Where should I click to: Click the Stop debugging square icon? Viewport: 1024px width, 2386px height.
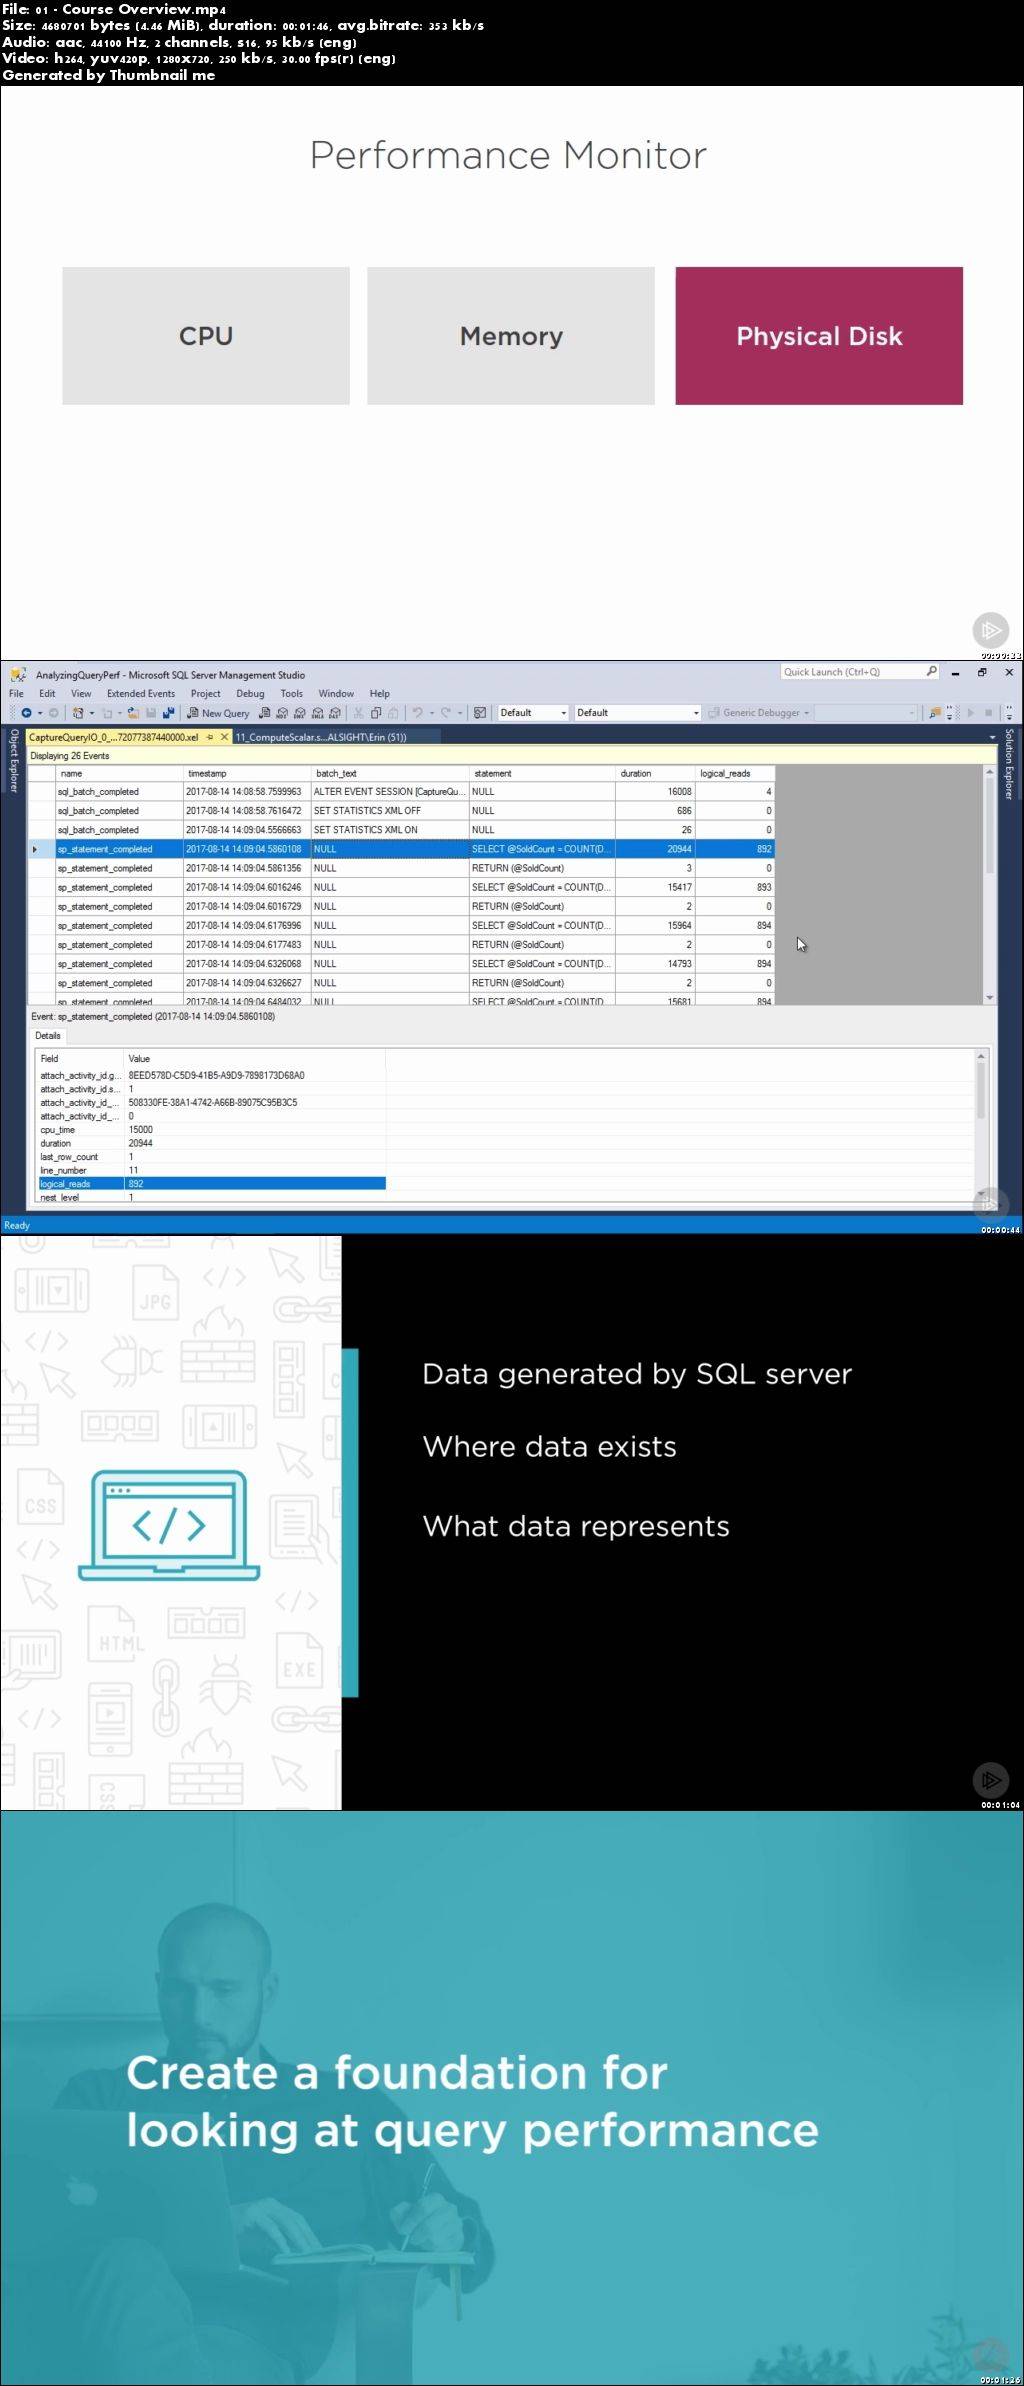[988, 713]
